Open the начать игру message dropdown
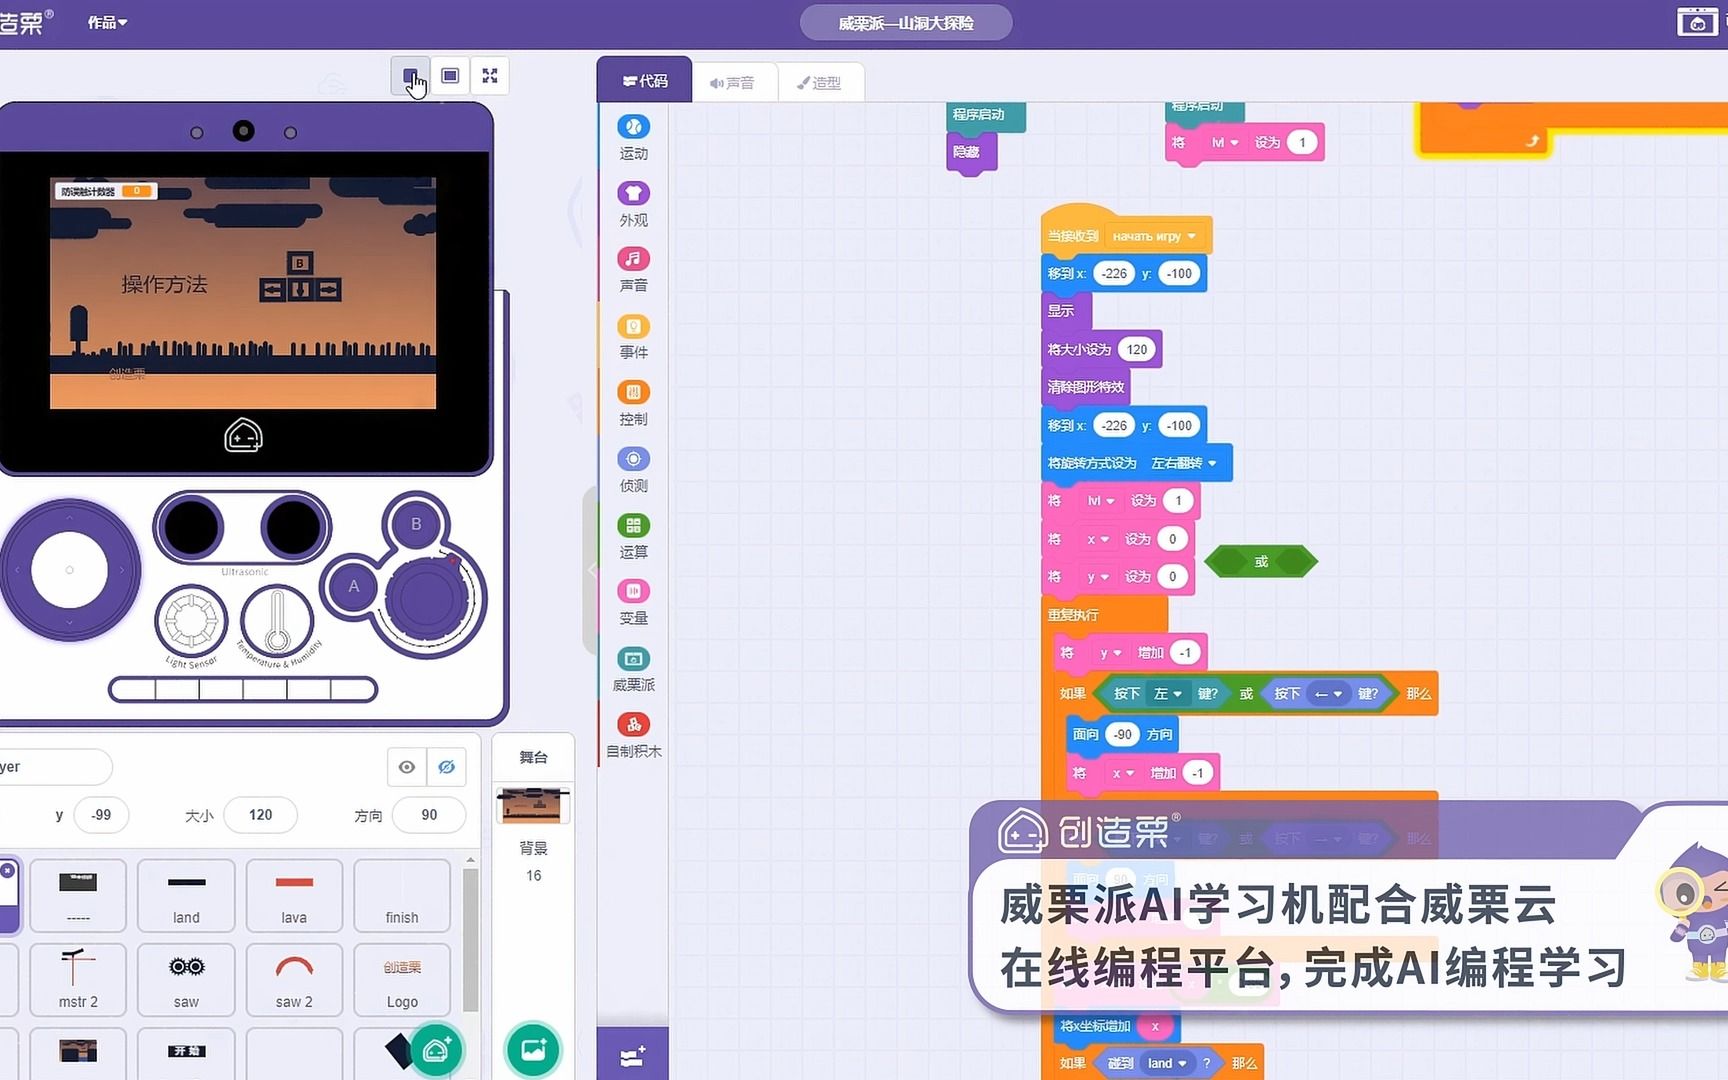Screen dimensions: 1728x1080 (x=1153, y=236)
